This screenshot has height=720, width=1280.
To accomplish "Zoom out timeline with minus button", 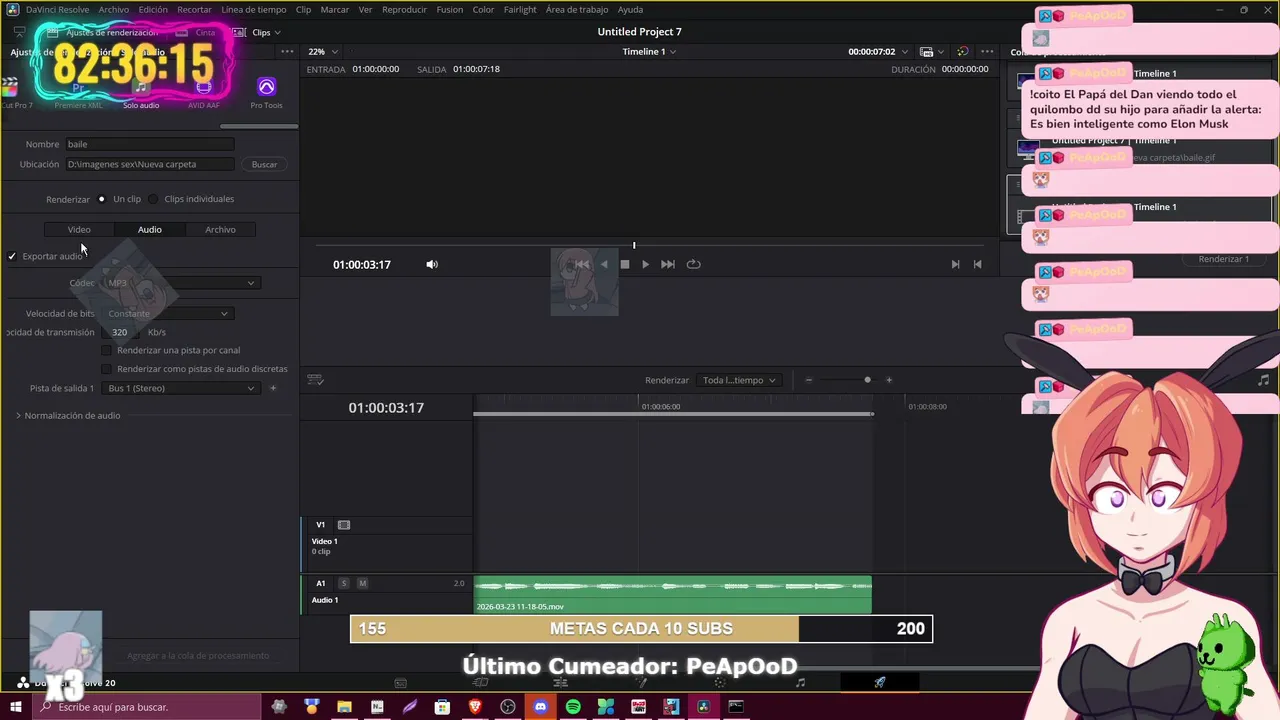I will coord(809,380).
